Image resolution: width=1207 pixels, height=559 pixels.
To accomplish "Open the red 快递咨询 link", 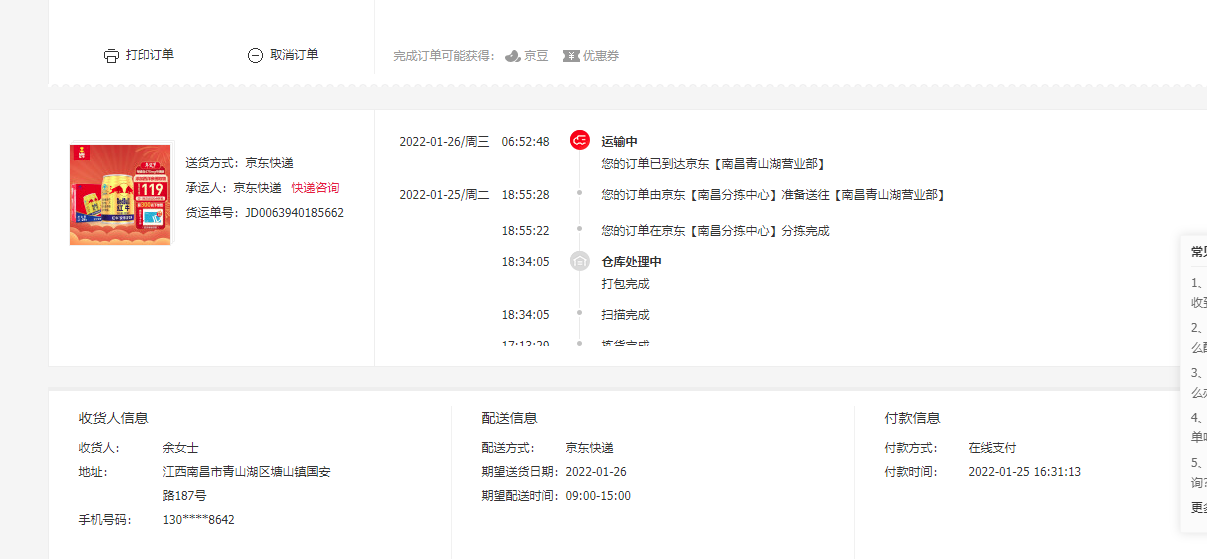I will click(x=315, y=188).
